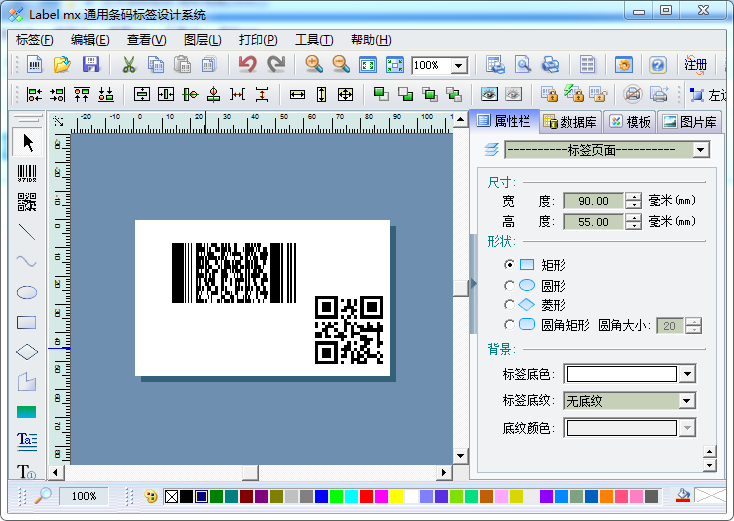
Task: Click the 注册 register button
Action: 695,65
